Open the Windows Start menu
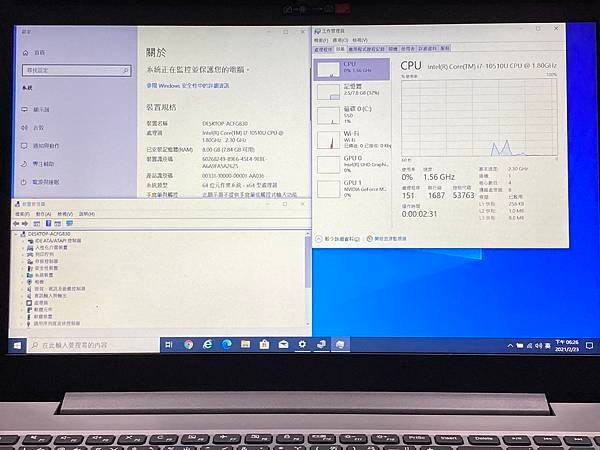 click(17, 346)
